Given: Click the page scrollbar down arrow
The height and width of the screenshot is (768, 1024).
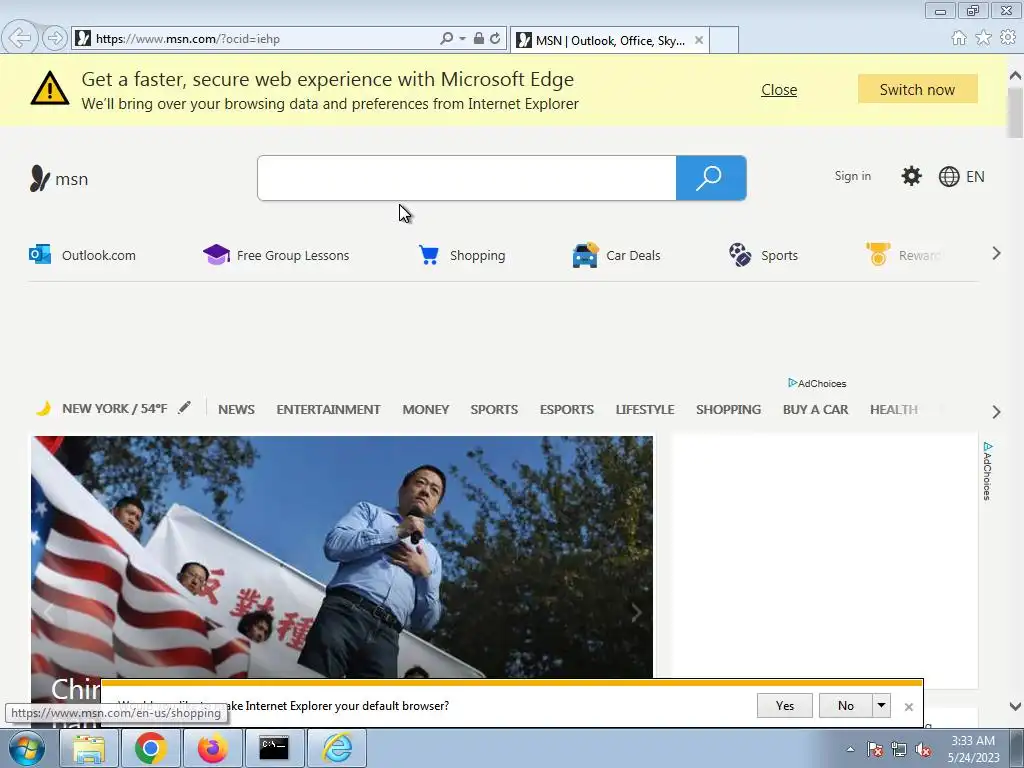Looking at the screenshot, I should (1015, 706).
